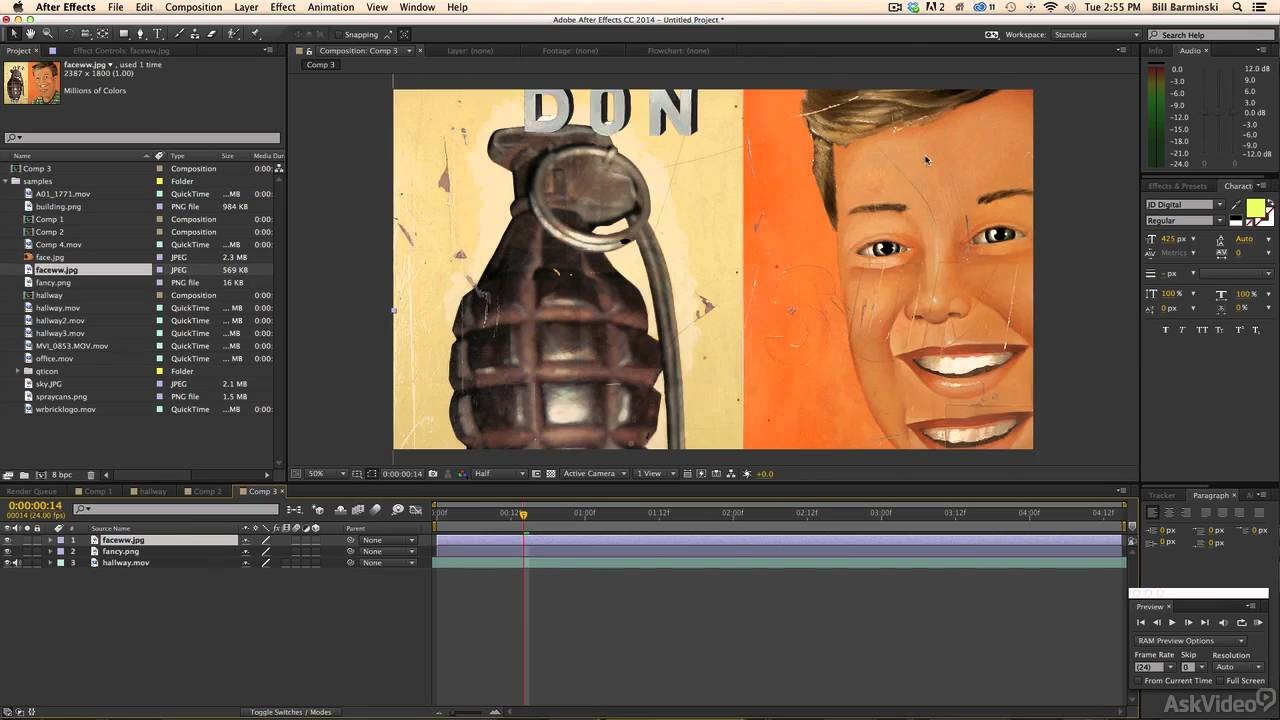Toggle audio for the hallway.mov layer
1280x720 pixels.
[x=15, y=562]
